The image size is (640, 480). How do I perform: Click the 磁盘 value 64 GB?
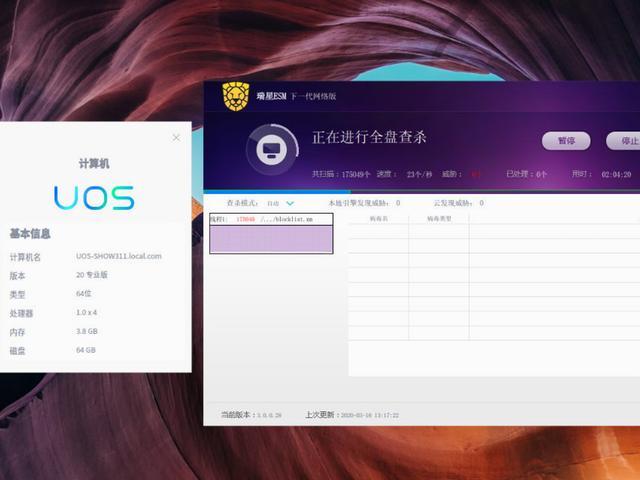click(x=86, y=350)
